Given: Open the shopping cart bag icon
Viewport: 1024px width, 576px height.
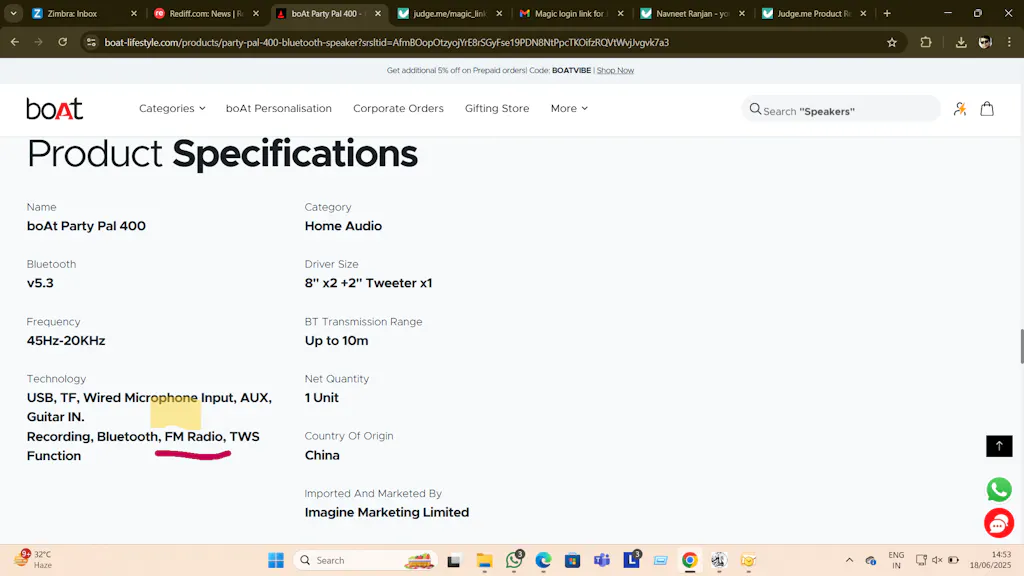Looking at the screenshot, I should (x=986, y=109).
